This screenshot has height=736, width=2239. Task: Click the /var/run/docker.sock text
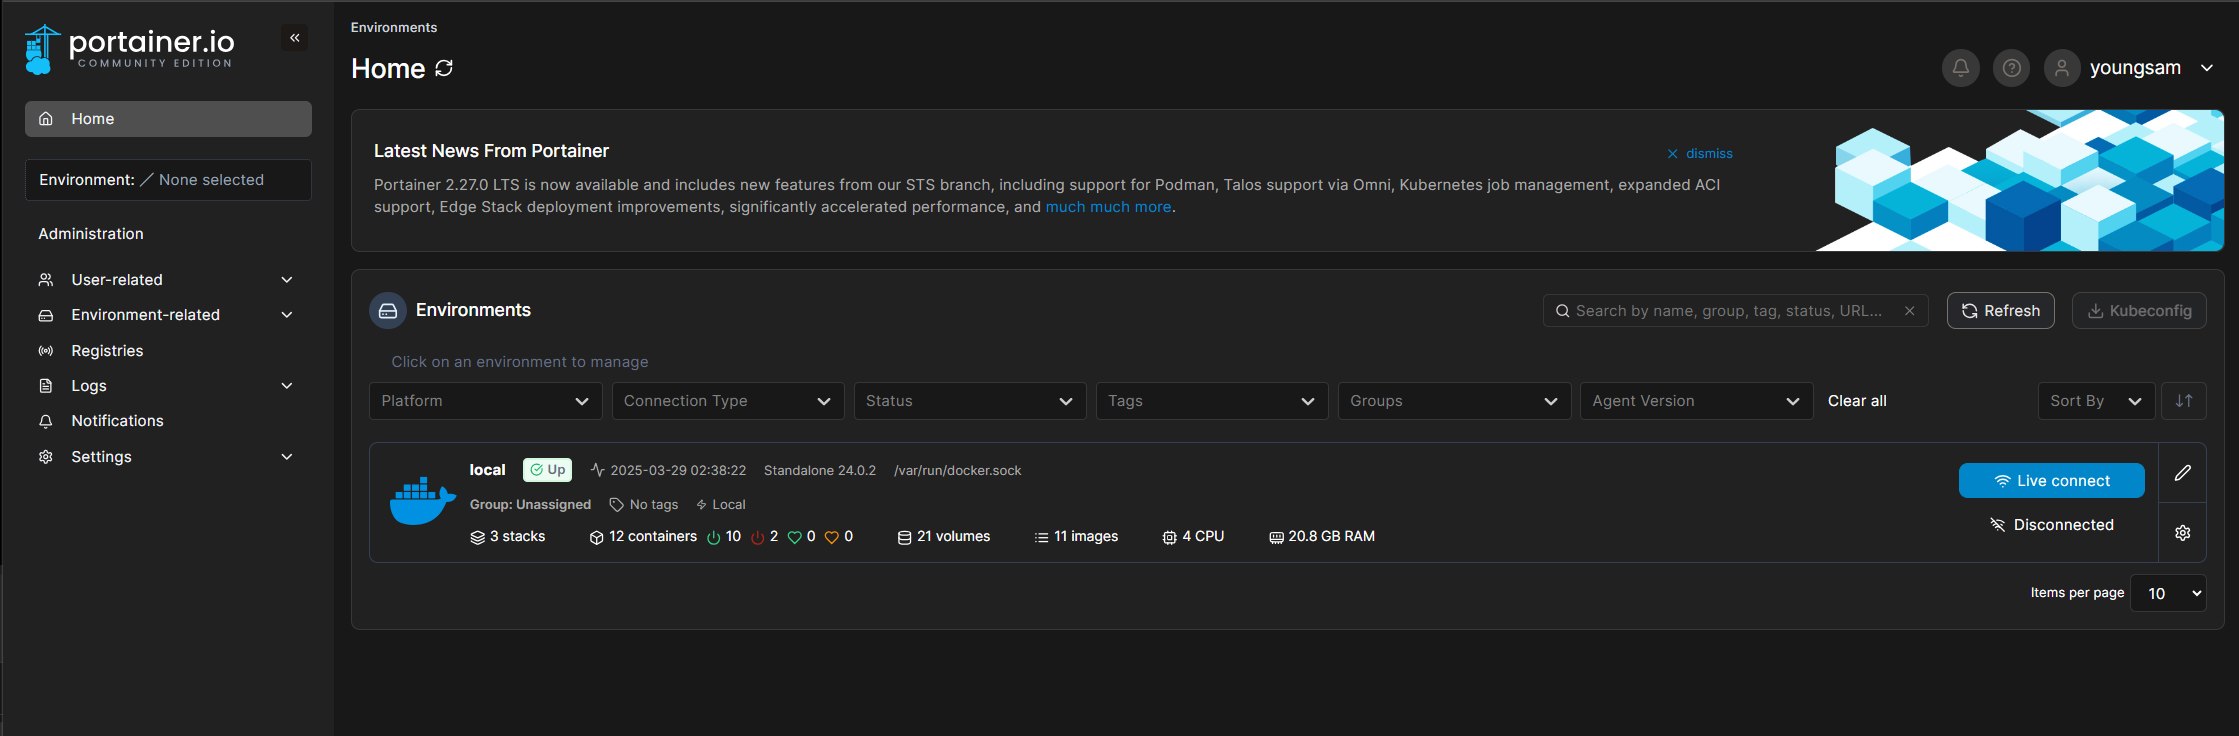click(957, 471)
